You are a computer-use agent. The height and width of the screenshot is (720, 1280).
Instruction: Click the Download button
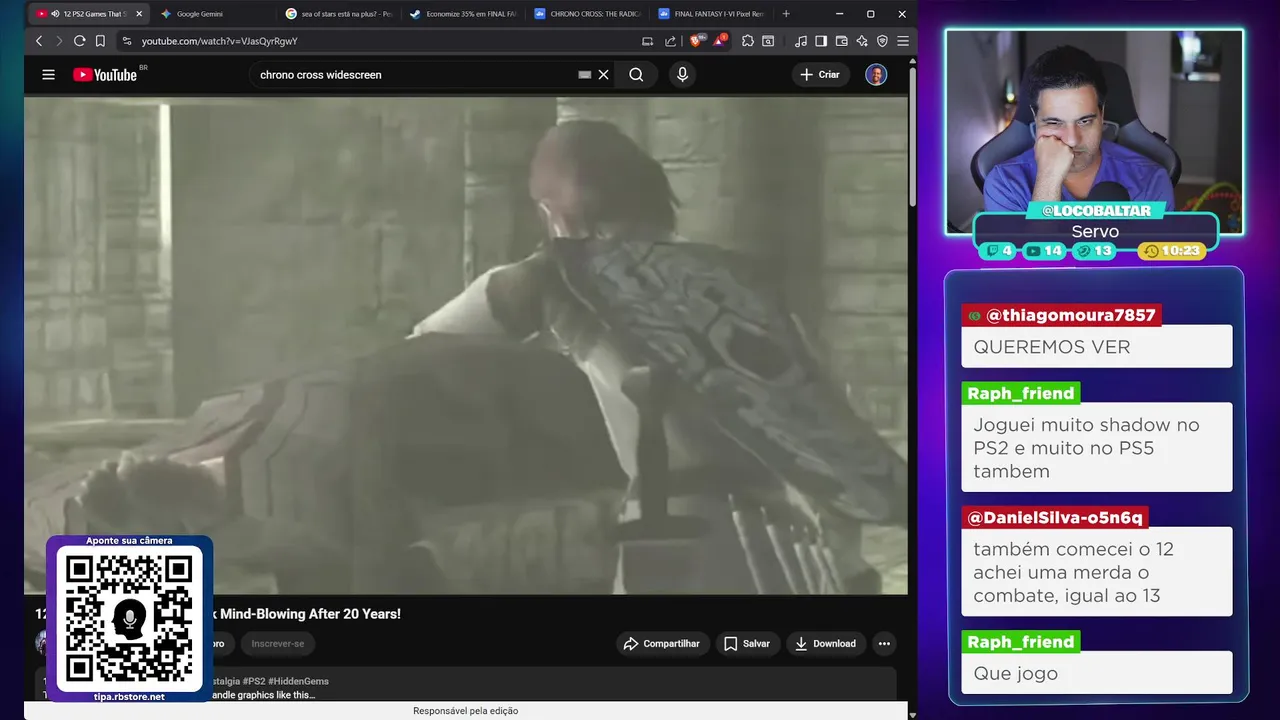(x=826, y=644)
